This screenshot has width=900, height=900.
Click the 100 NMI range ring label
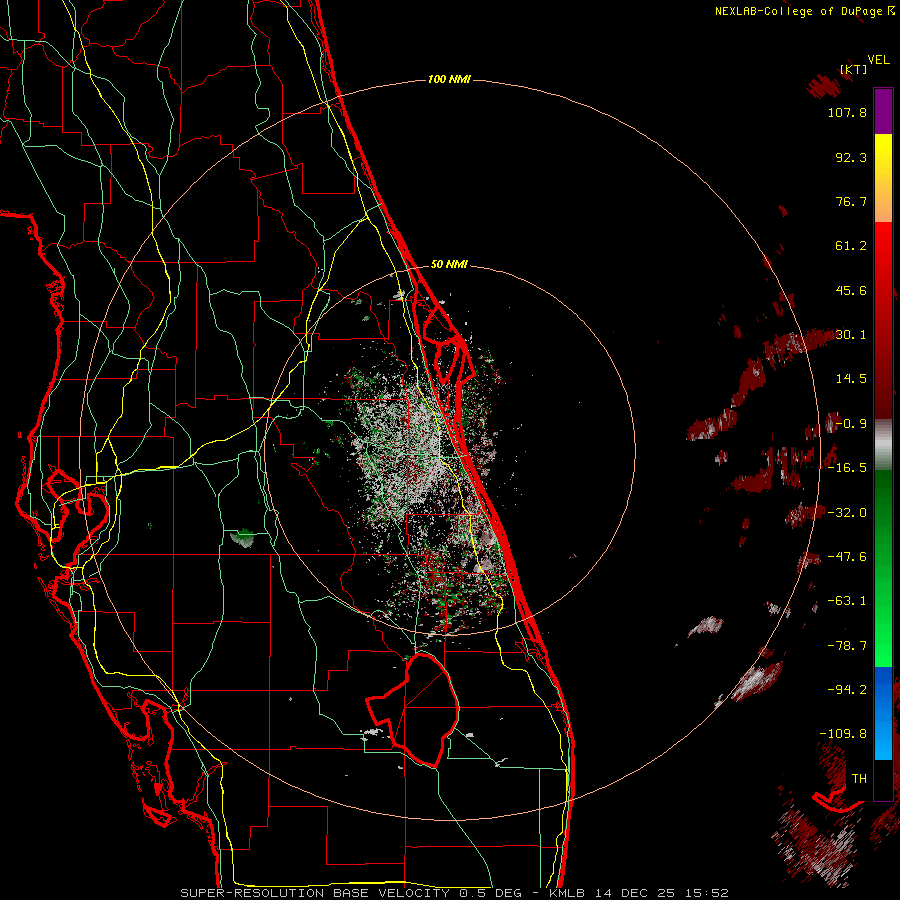pos(449,79)
